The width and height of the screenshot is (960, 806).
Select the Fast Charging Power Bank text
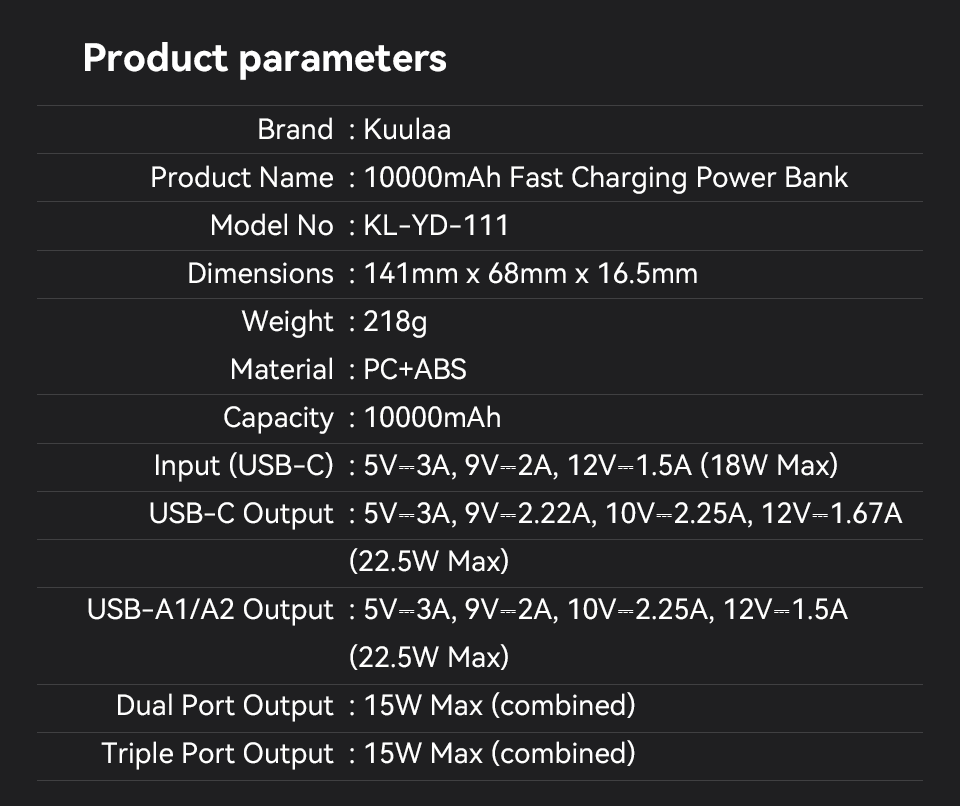(x=678, y=177)
